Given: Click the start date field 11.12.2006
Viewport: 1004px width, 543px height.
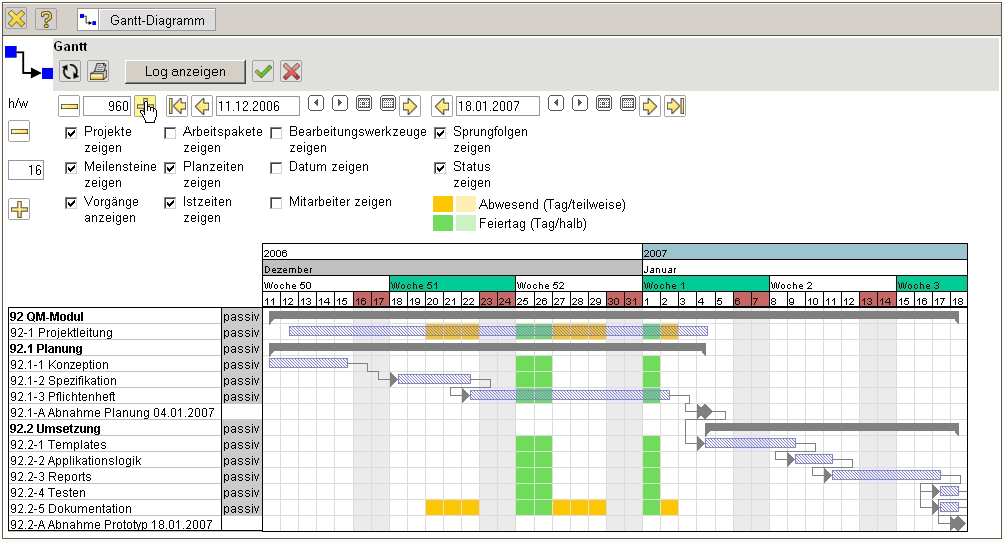Looking at the screenshot, I should (258, 105).
